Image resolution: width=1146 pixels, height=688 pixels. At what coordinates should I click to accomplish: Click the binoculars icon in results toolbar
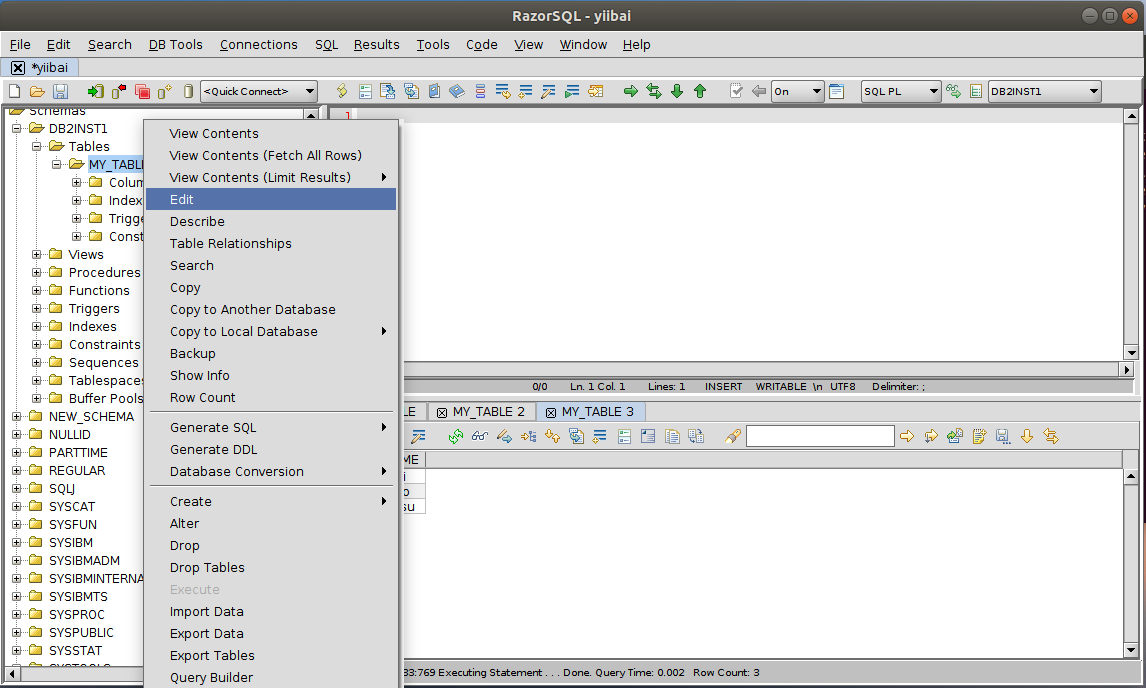[480, 436]
